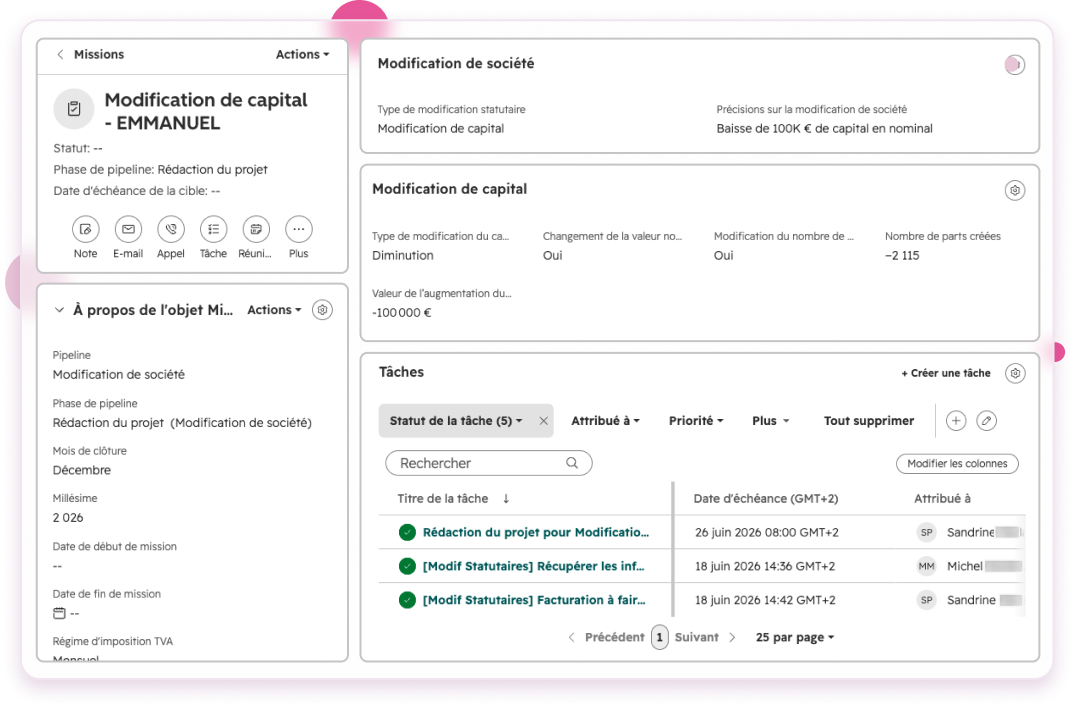Click Modifier les colonnes button
Screen dimensions: 1075x708
coord(957,463)
